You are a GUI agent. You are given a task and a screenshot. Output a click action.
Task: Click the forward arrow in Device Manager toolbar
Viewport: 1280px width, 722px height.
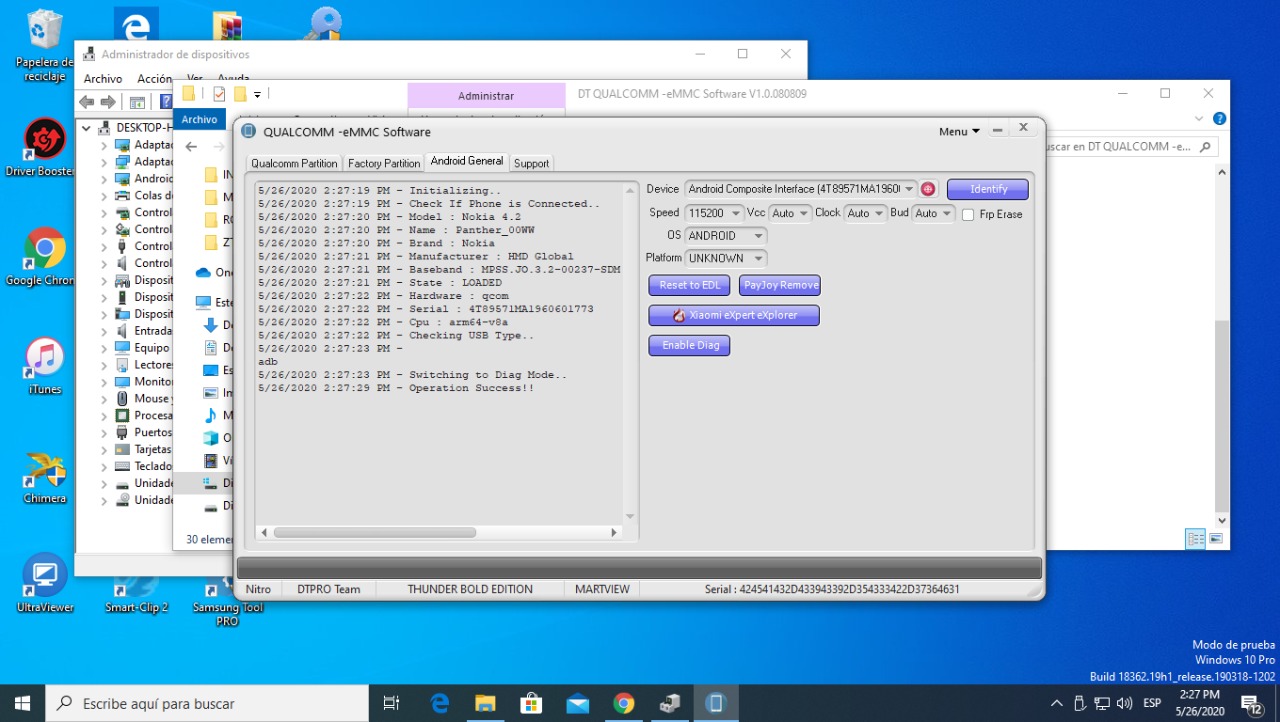108,102
